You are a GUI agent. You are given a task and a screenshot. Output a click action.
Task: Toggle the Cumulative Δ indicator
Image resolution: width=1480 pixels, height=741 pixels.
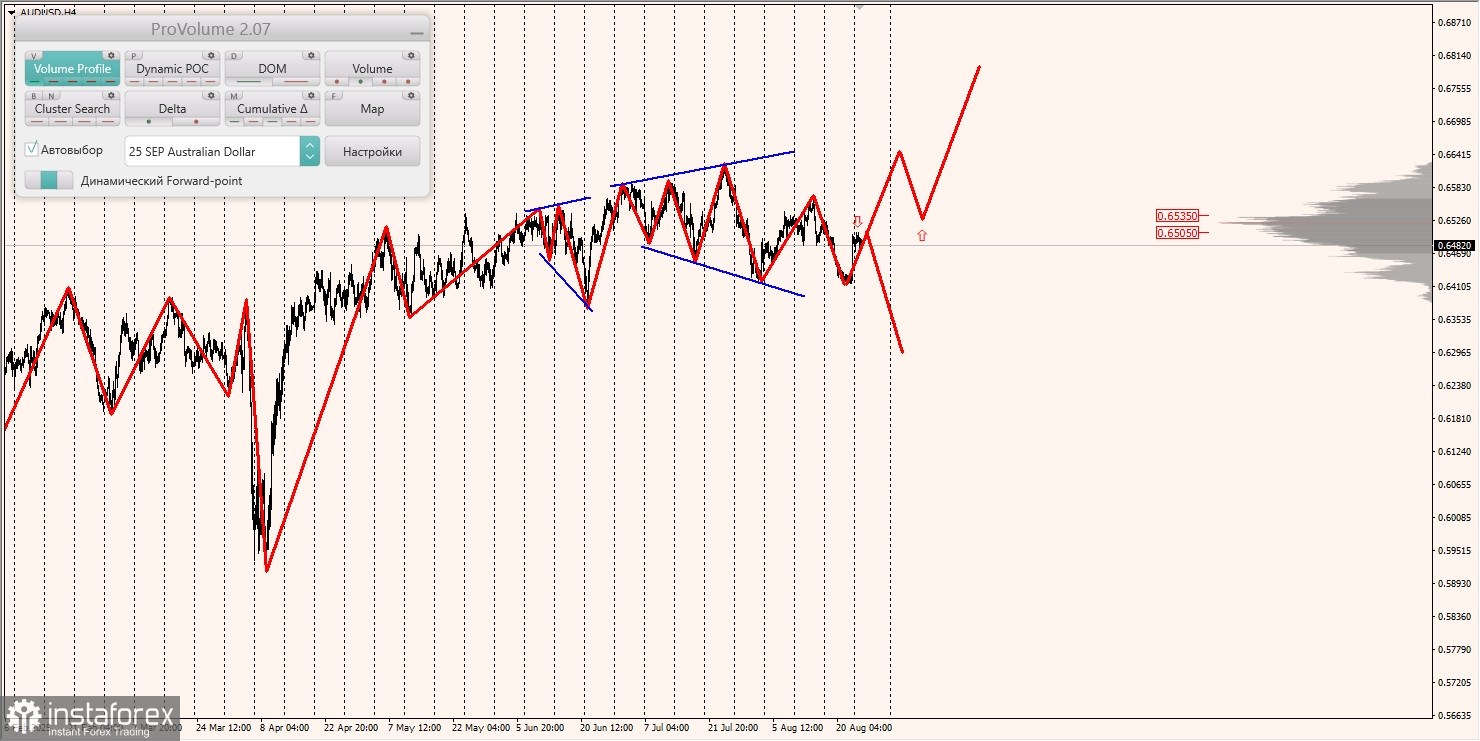272,109
